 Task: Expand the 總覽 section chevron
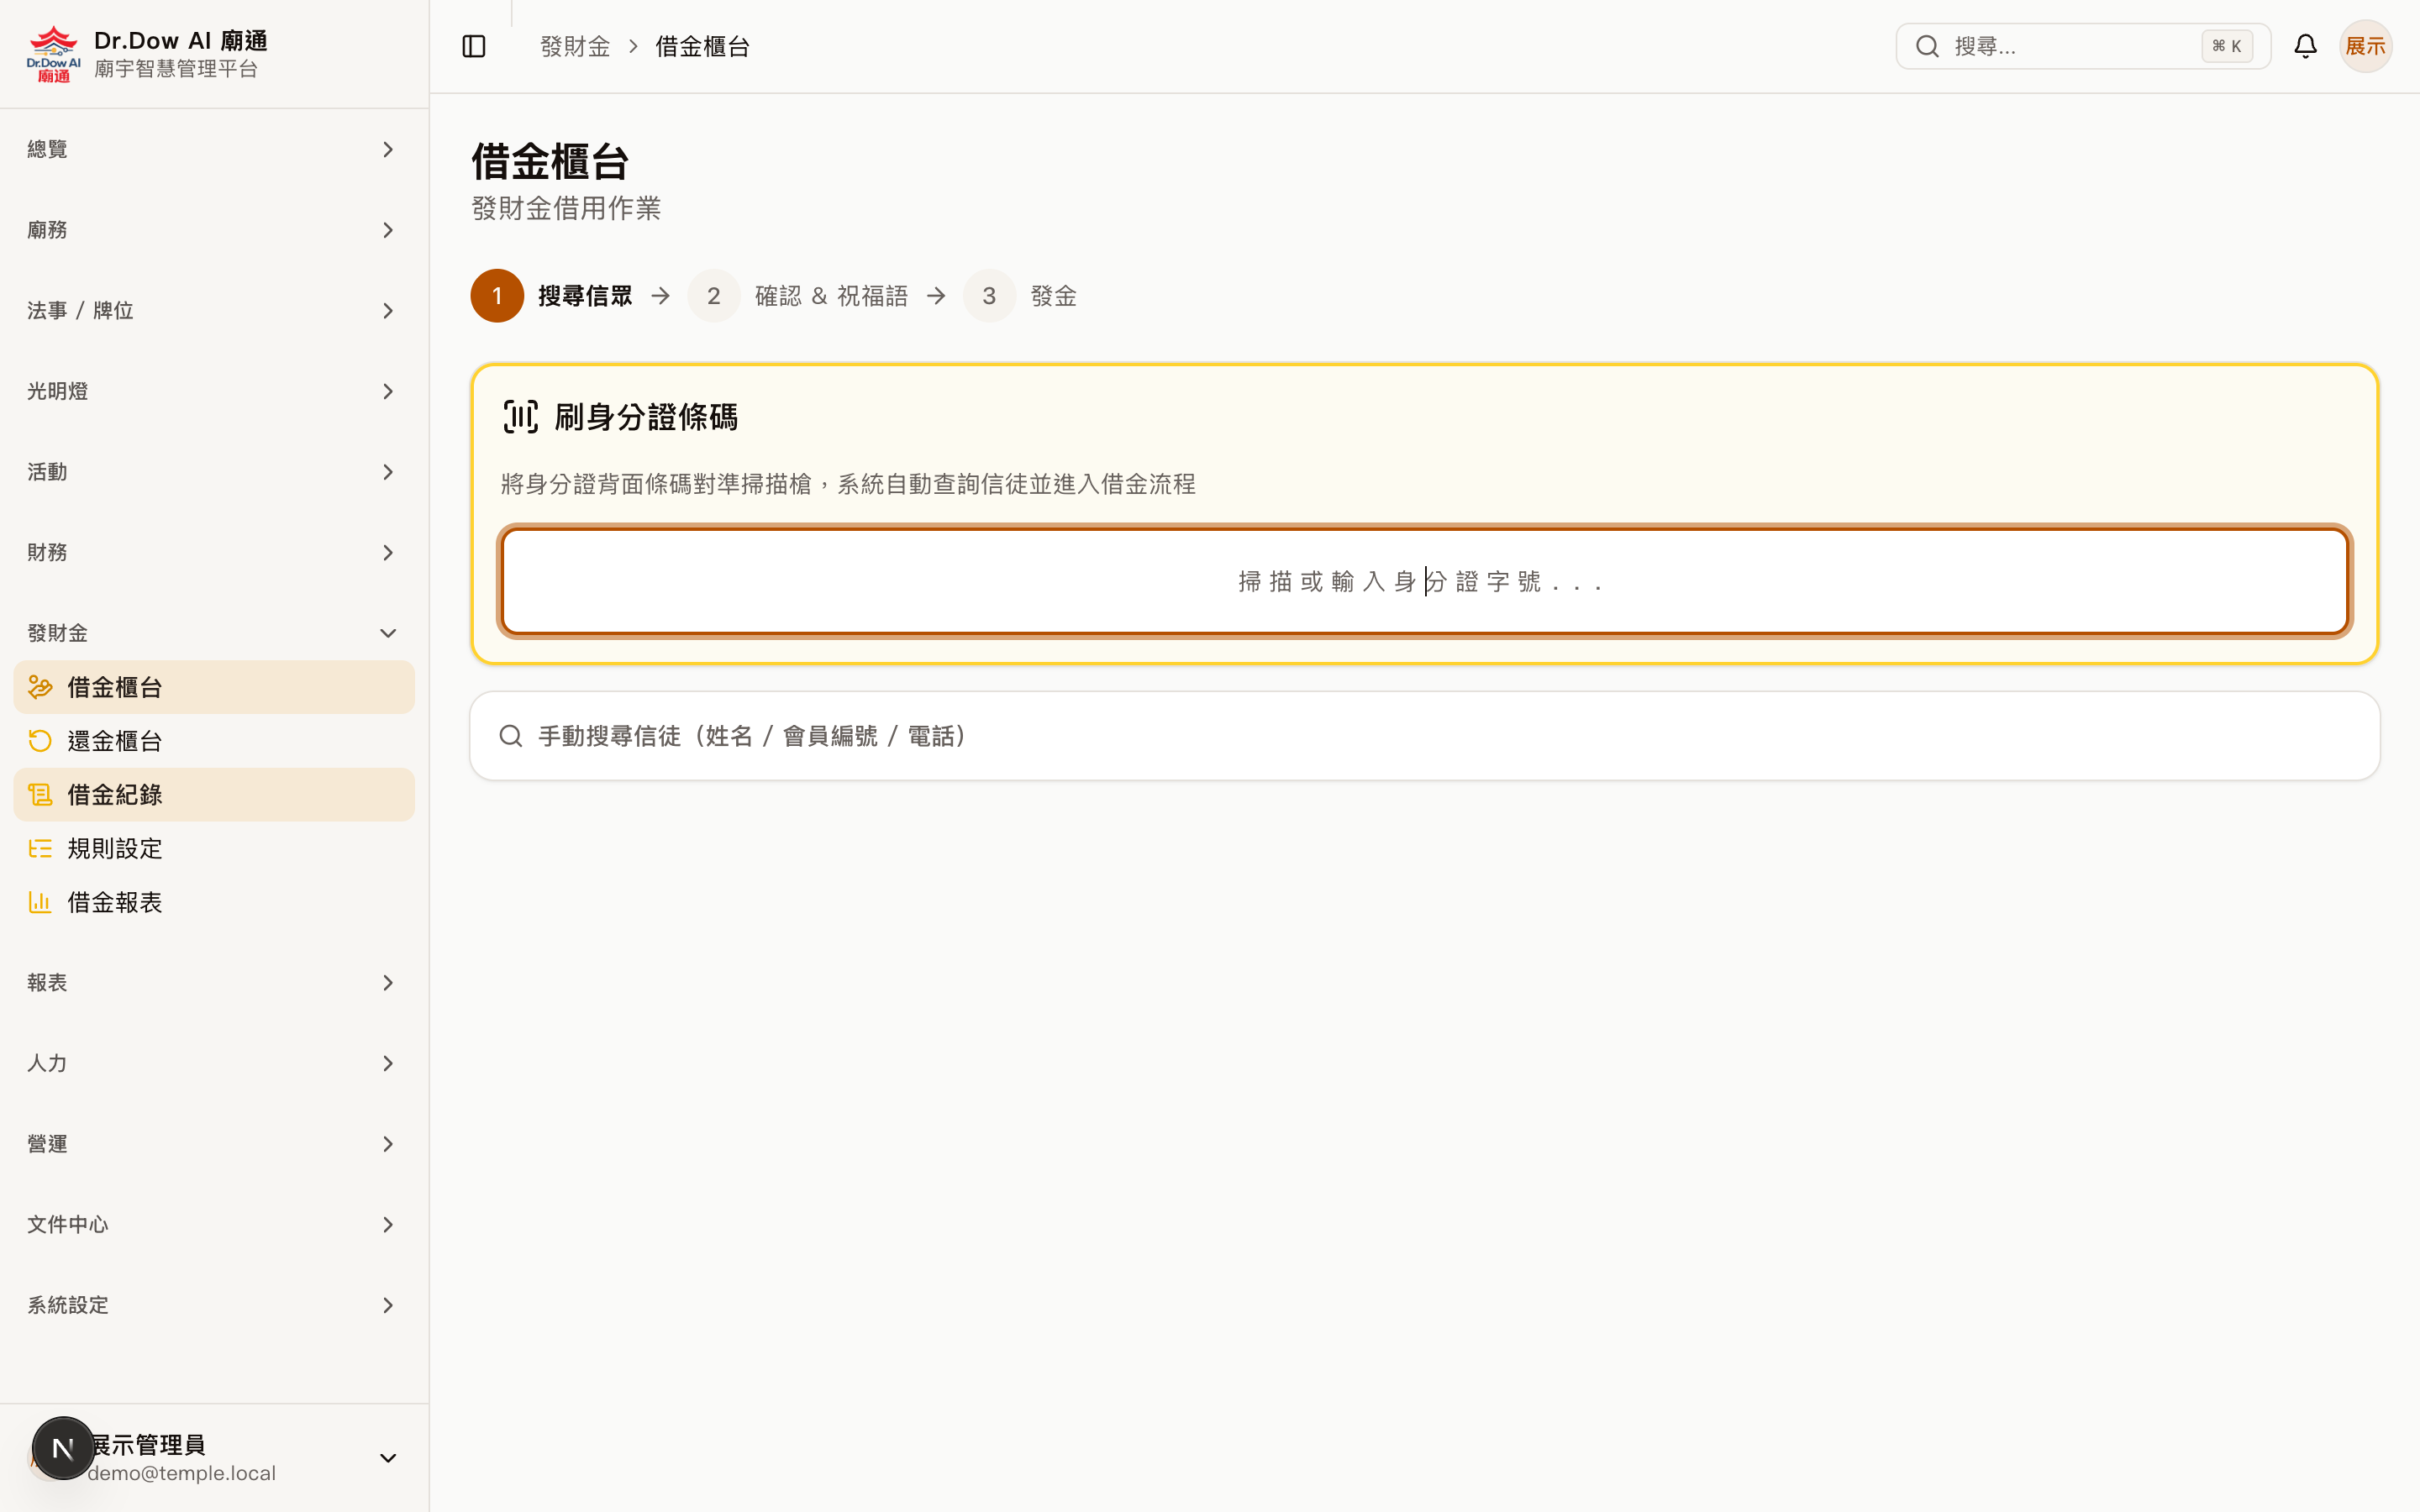(x=388, y=149)
